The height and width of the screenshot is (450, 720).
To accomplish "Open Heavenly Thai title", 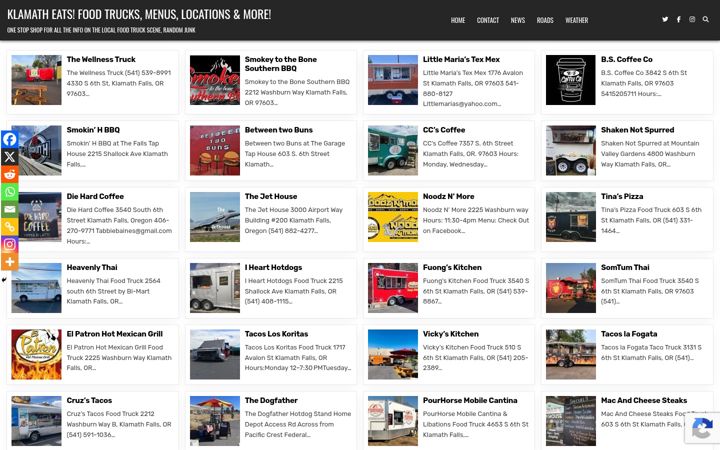I will tap(92, 267).
